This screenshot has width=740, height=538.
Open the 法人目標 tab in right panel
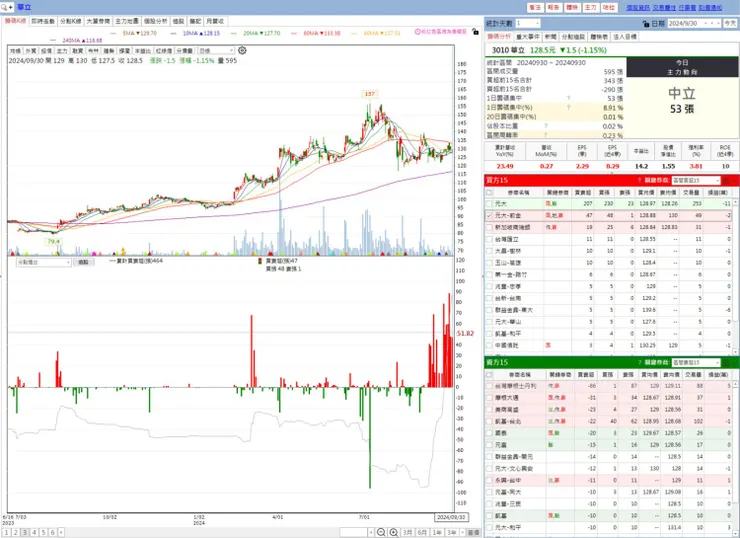[625, 37]
